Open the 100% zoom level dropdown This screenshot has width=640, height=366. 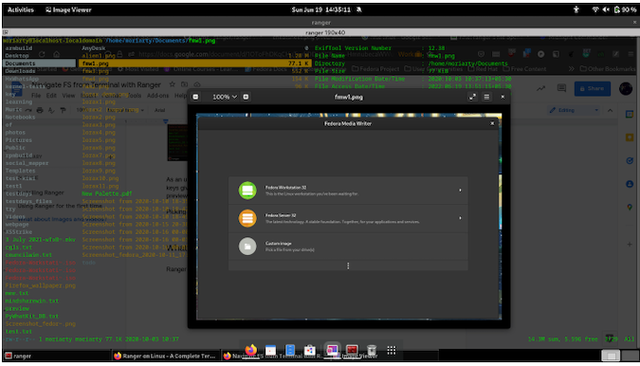(x=224, y=97)
